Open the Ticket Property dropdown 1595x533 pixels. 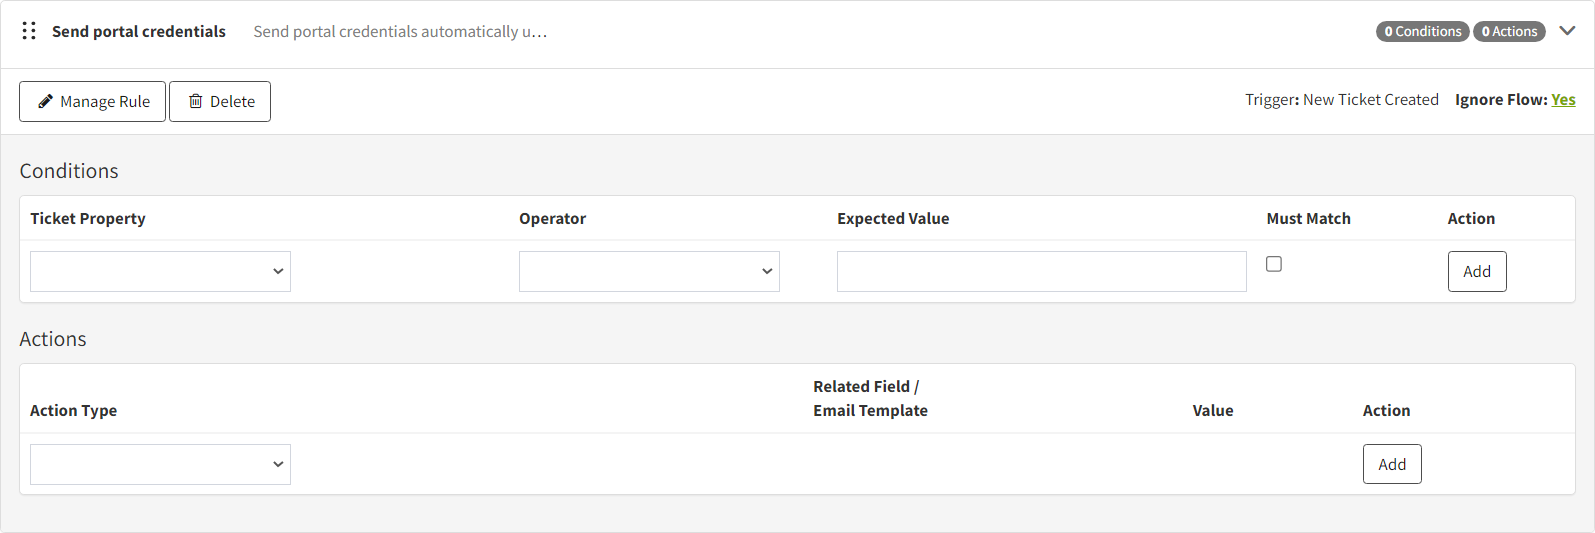coord(160,271)
